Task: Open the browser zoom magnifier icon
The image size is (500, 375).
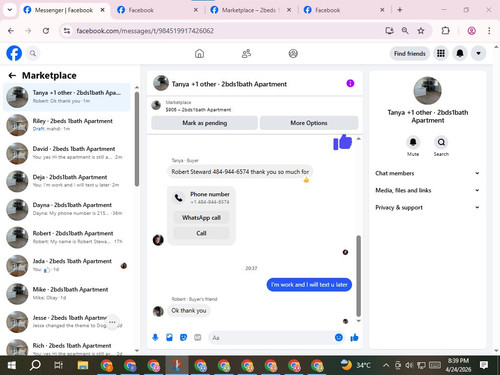Action: click(405, 31)
